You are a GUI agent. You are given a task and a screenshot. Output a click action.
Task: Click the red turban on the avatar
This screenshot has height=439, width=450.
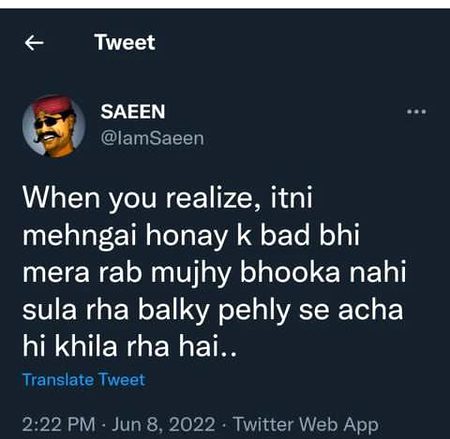click(x=53, y=103)
